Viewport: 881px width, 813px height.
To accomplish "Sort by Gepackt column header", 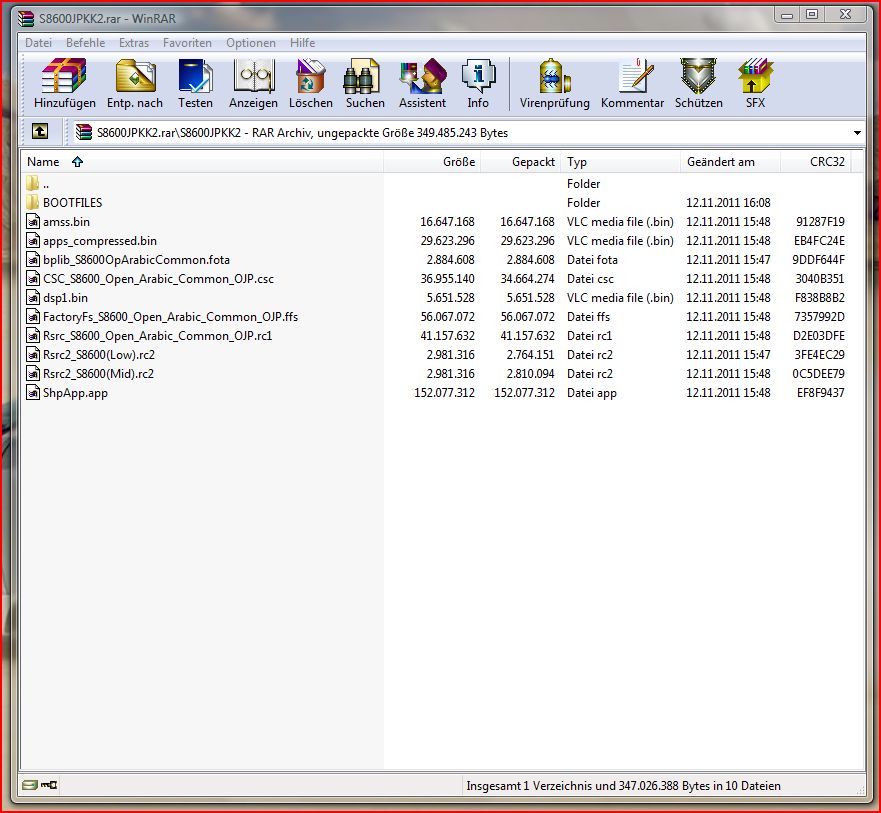I will [520, 162].
